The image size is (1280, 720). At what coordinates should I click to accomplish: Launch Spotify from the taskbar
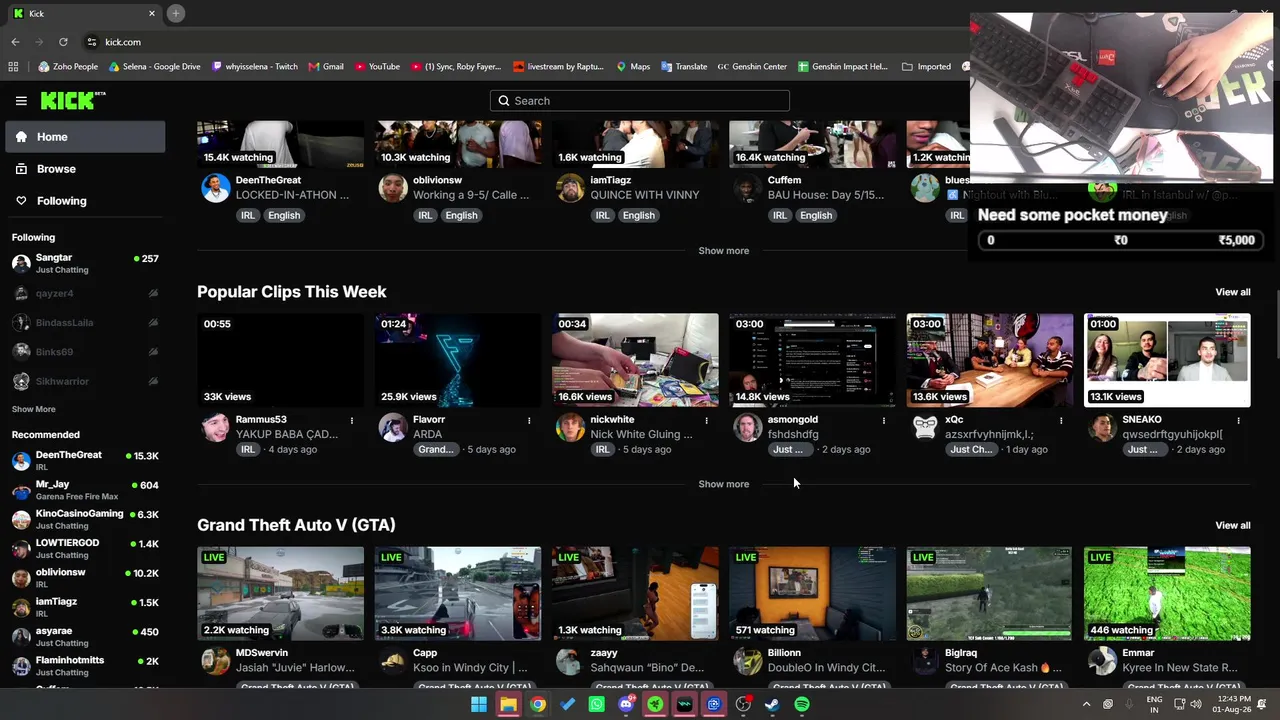[802, 704]
